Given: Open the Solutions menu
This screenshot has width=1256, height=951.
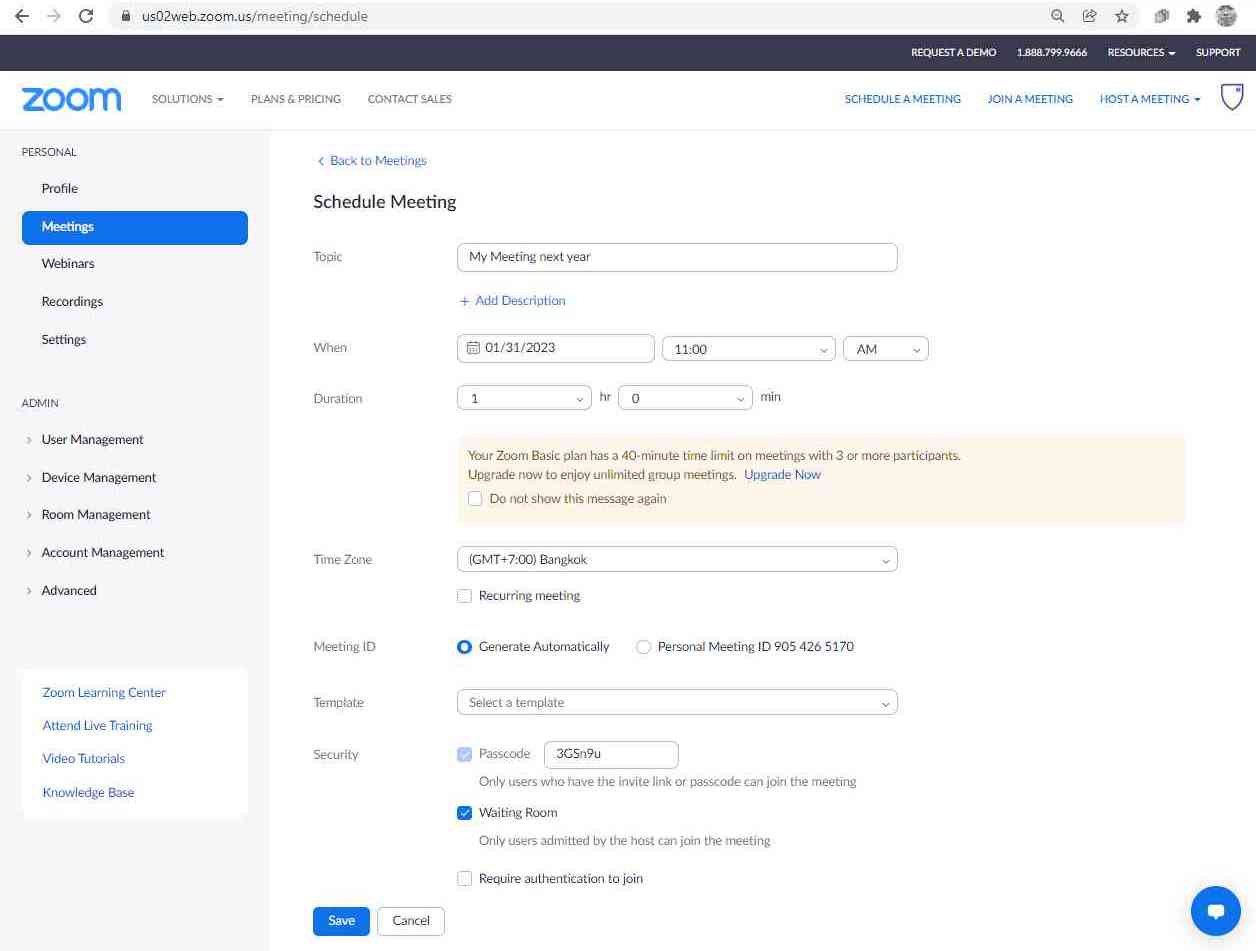Looking at the screenshot, I should [187, 99].
